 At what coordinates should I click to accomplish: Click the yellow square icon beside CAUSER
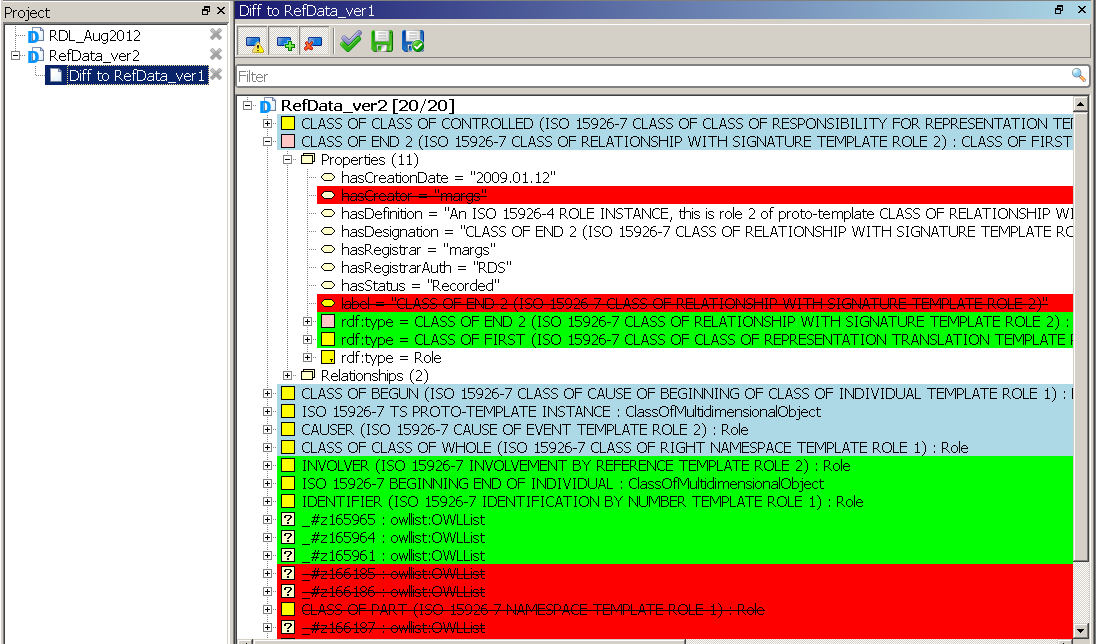(x=288, y=429)
